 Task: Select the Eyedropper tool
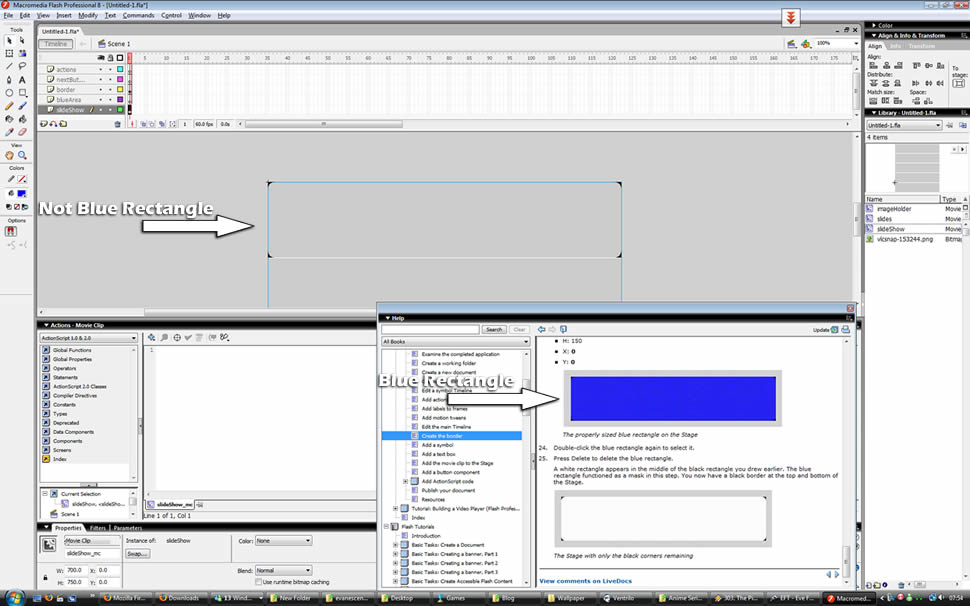tap(9, 132)
